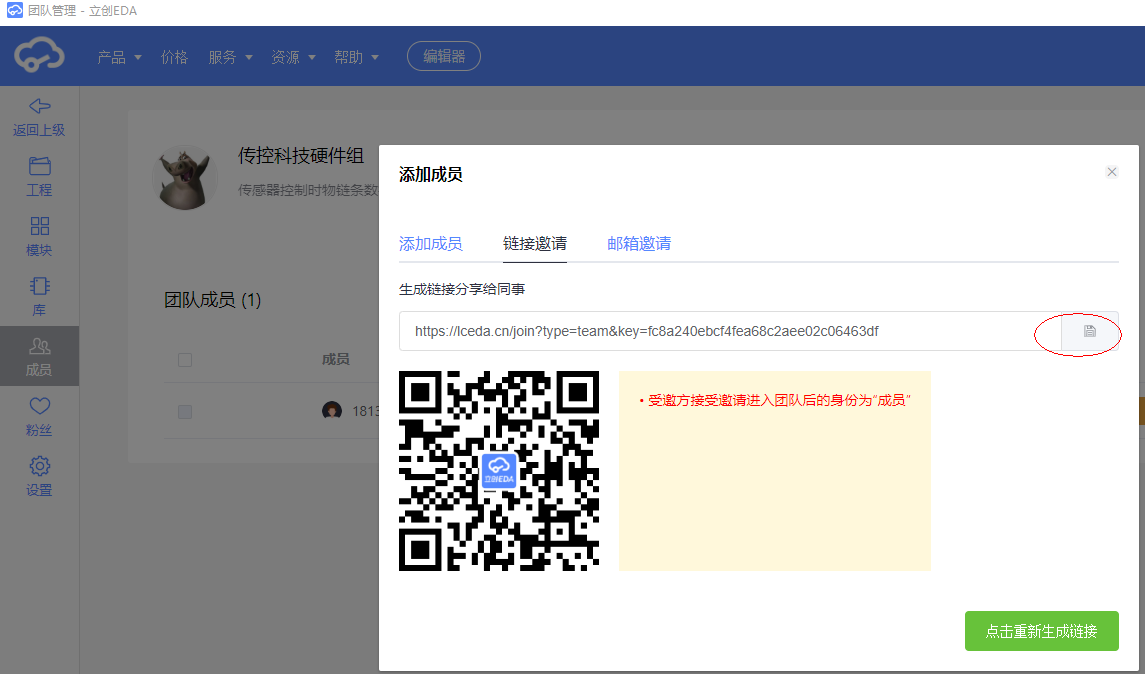The image size is (1145, 674).
Task: Open 工程 projects in the sidebar
Action: [x=39, y=177]
